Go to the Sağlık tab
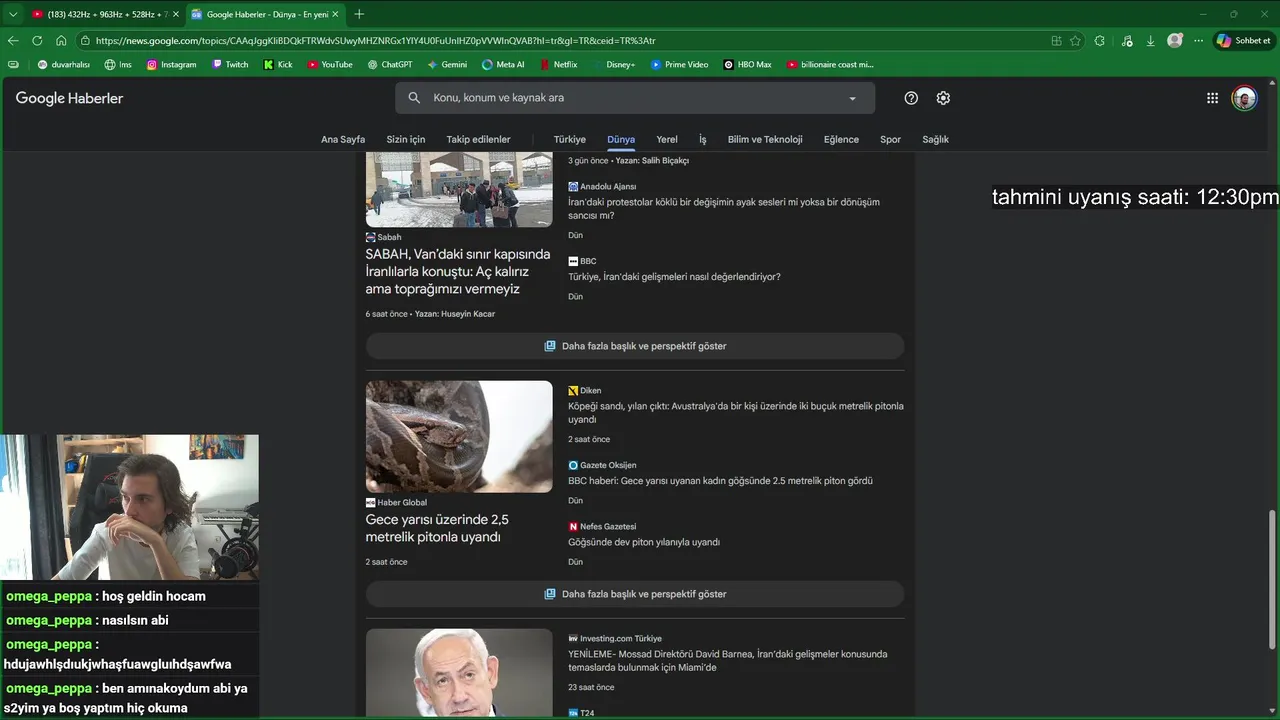The height and width of the screenshot is (720, 1280). tap(935, 139)
